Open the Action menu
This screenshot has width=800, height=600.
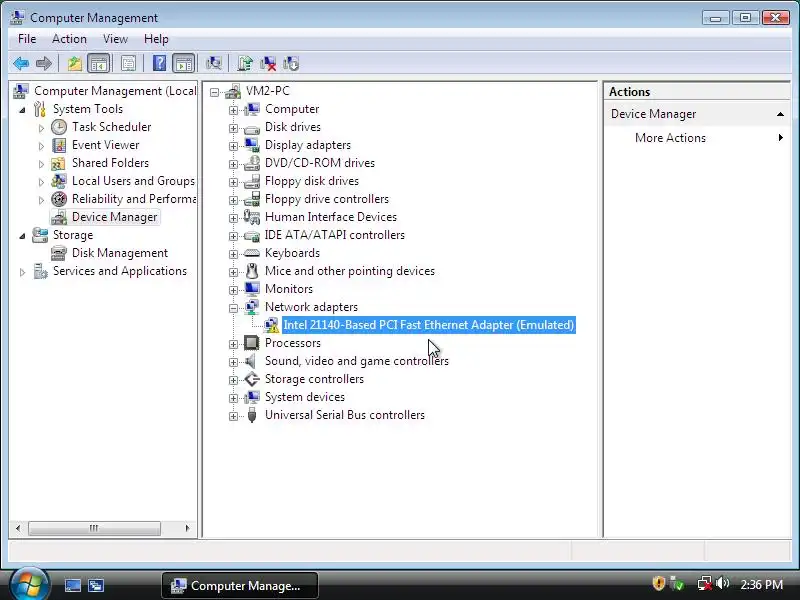(69, 39)
